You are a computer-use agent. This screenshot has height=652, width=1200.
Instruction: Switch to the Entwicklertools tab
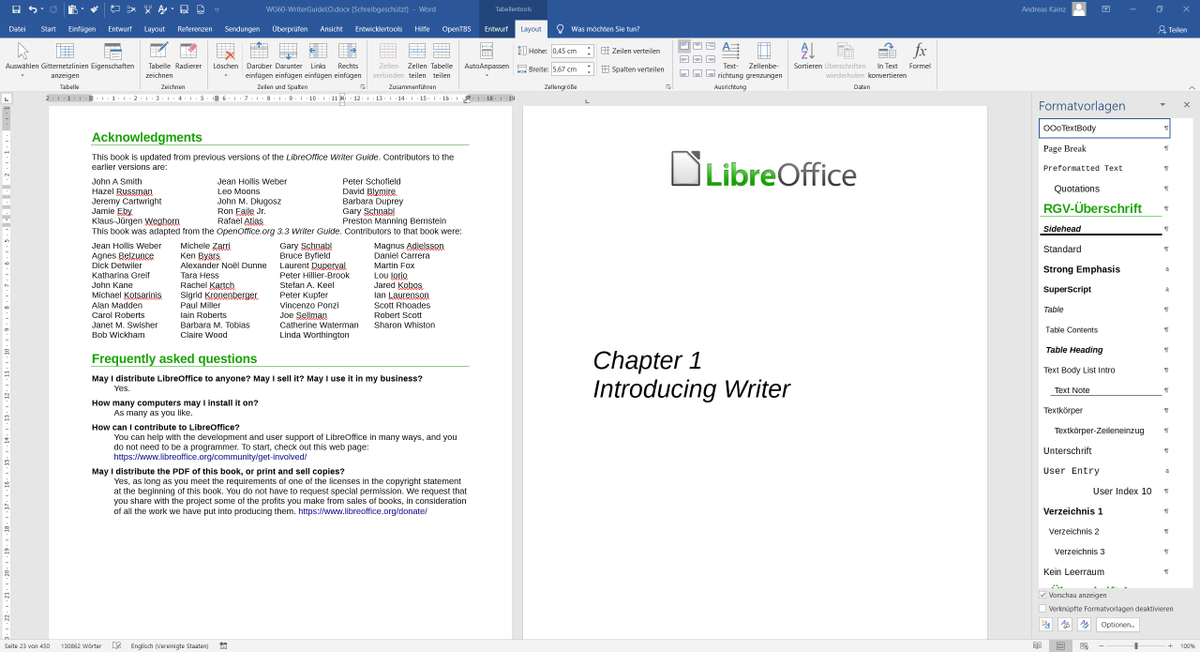pos(378,29)
